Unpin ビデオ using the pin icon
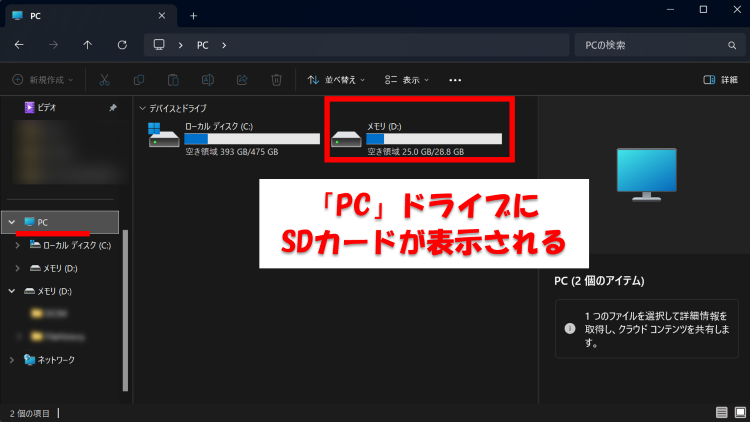 [113, 108]
